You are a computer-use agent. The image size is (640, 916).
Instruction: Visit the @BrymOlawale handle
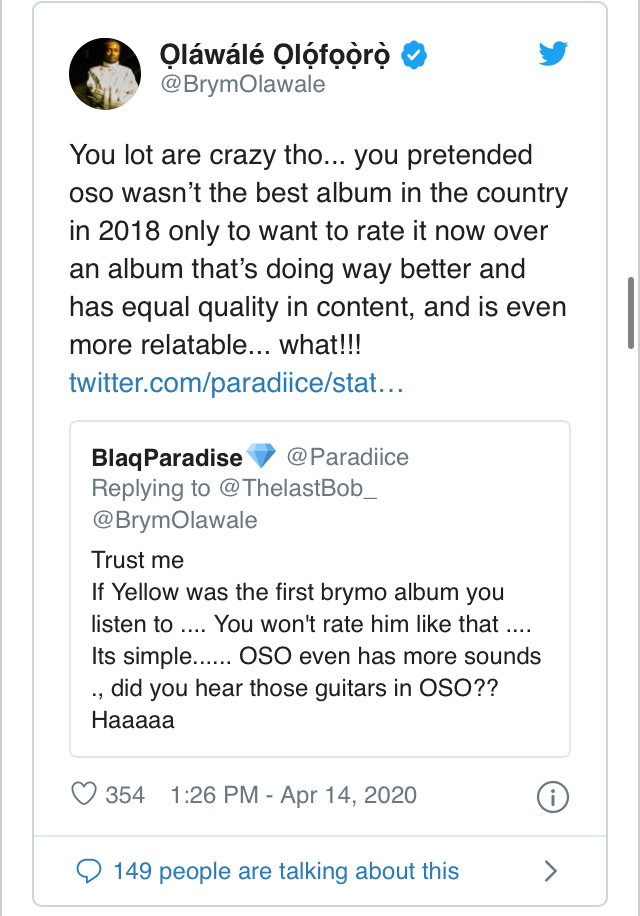point(243,84)
